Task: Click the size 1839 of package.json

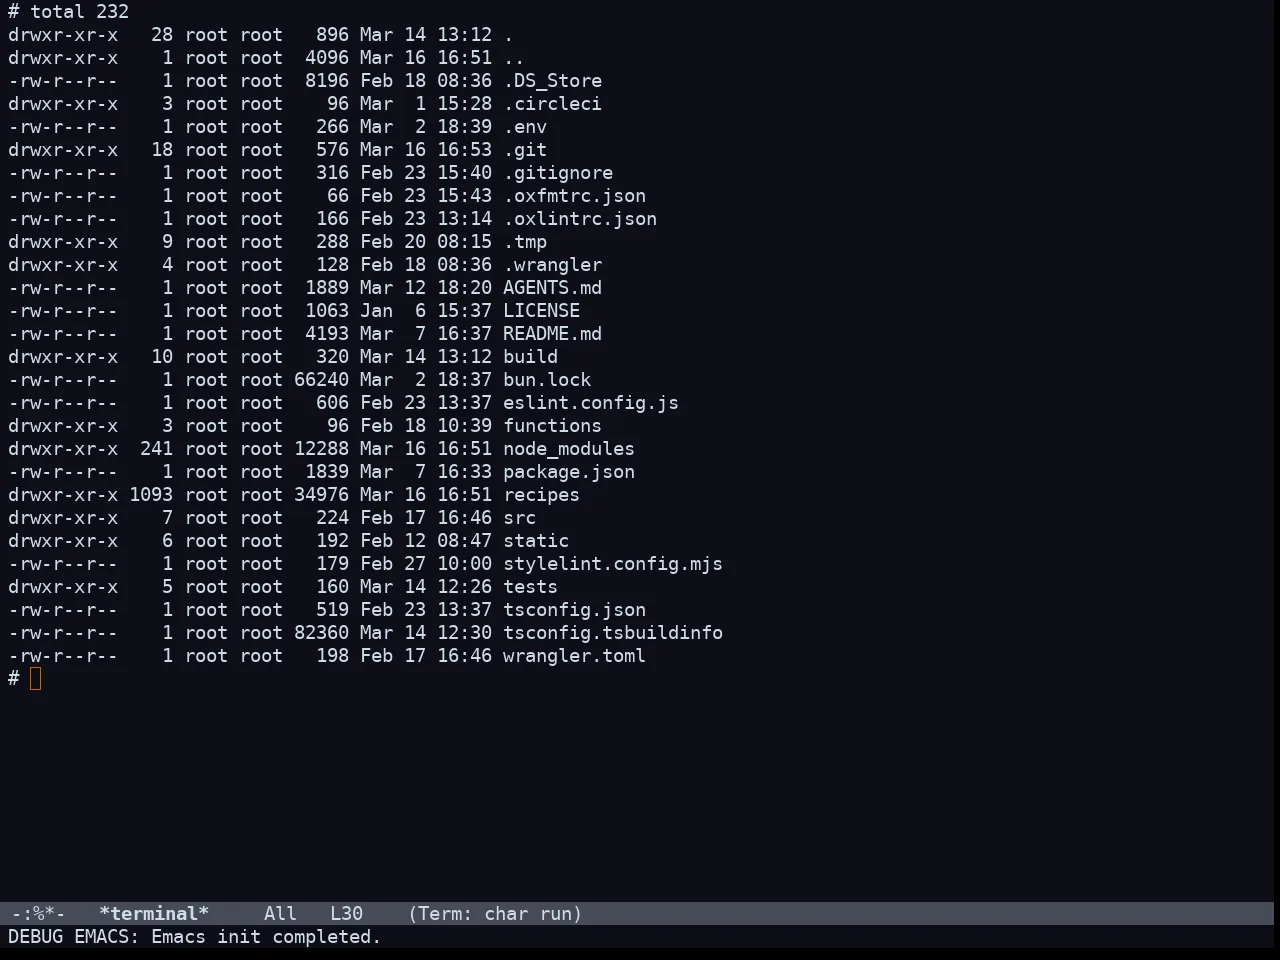Action: click(327, 472)
